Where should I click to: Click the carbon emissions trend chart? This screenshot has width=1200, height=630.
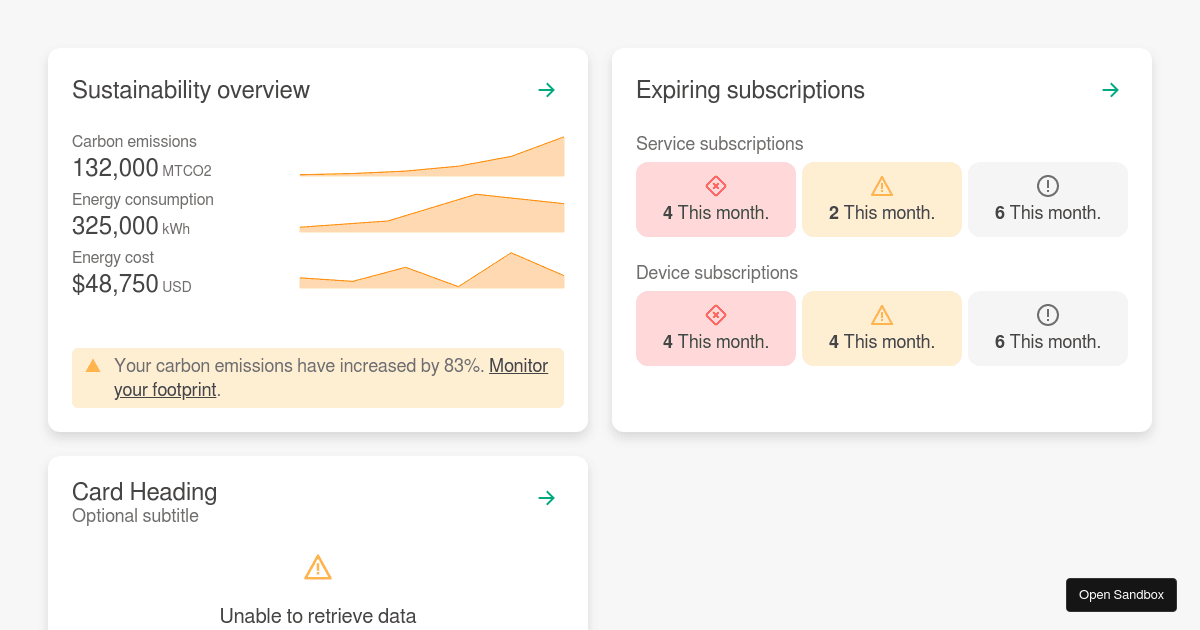[x=430, y=158]
